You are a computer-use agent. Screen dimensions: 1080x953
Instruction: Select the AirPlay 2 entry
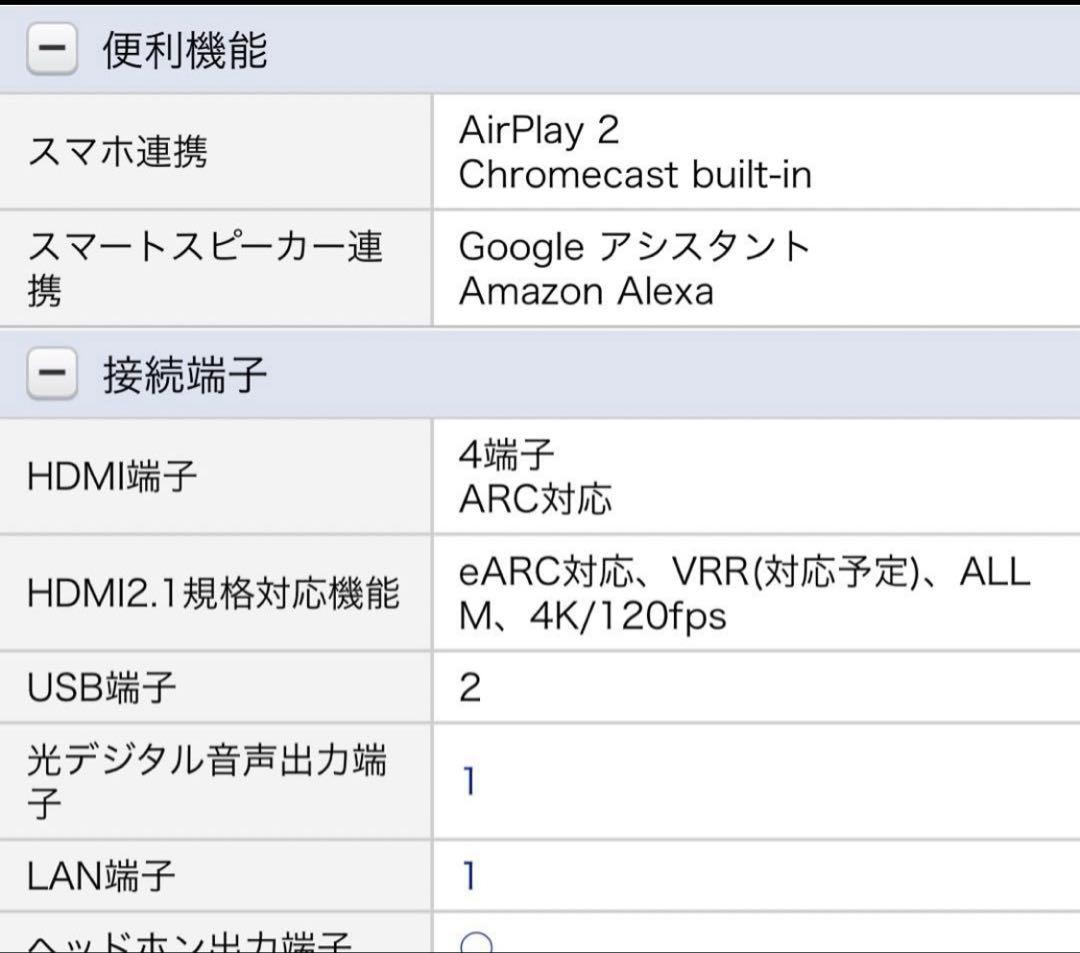(x=539, y=131)
